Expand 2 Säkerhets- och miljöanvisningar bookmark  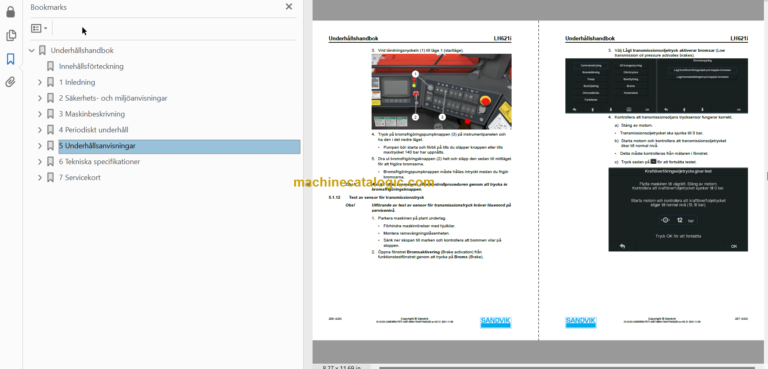[x=40, y=98]
